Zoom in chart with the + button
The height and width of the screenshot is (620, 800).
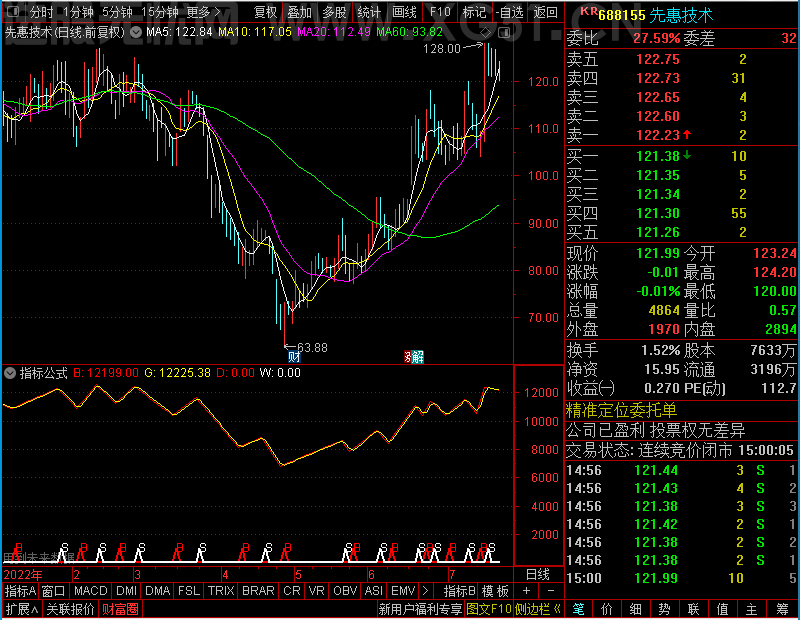point(527,591)
